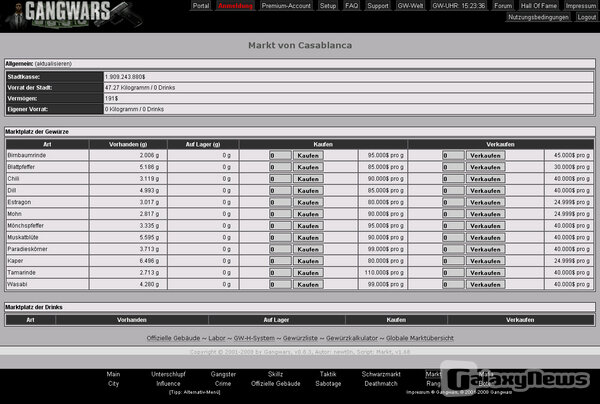Click the Gangwars logo
600x404 pixels.
pyautogui.click(x=73, y=15)
